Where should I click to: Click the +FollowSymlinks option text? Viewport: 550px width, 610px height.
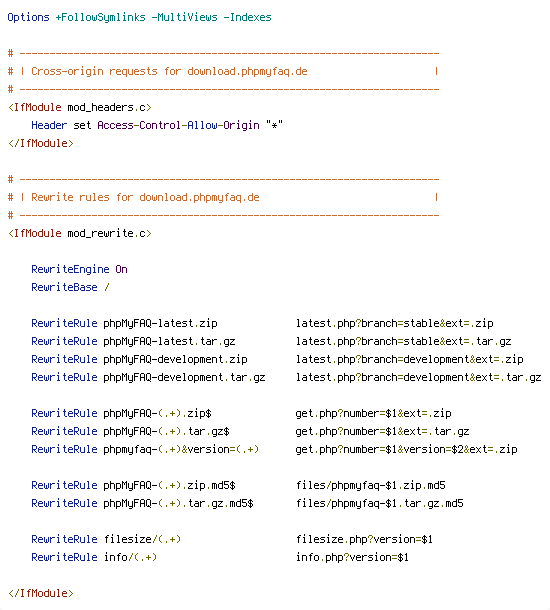pyautogui.click(x=100, y=18)
